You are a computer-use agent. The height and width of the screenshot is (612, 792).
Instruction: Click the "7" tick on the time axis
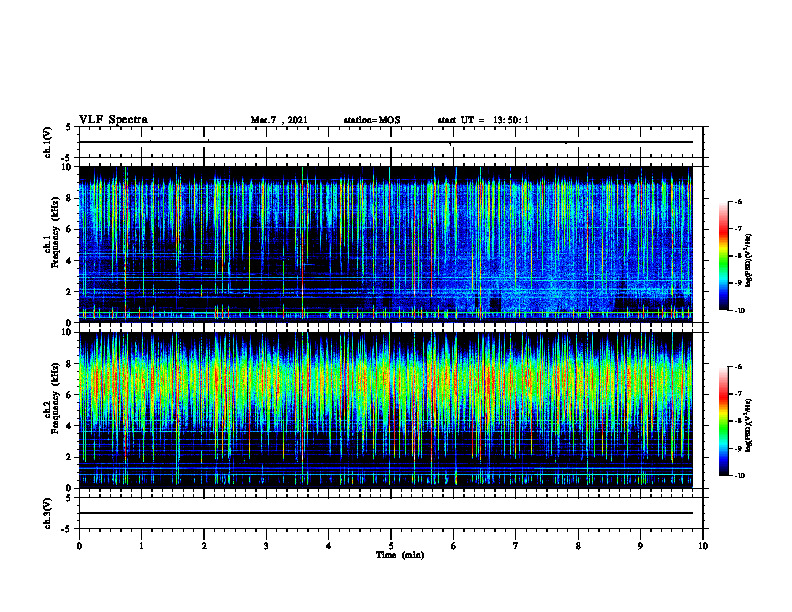coord(516,546)
